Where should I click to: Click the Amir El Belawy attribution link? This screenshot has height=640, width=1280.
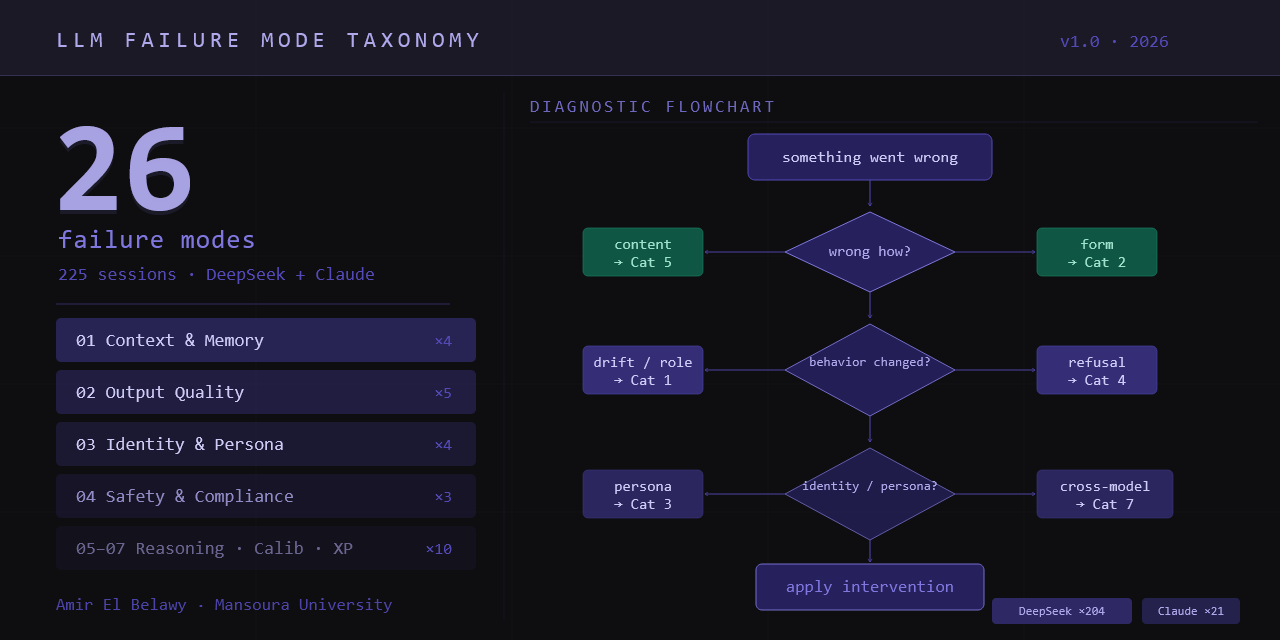tap(121, 604)
